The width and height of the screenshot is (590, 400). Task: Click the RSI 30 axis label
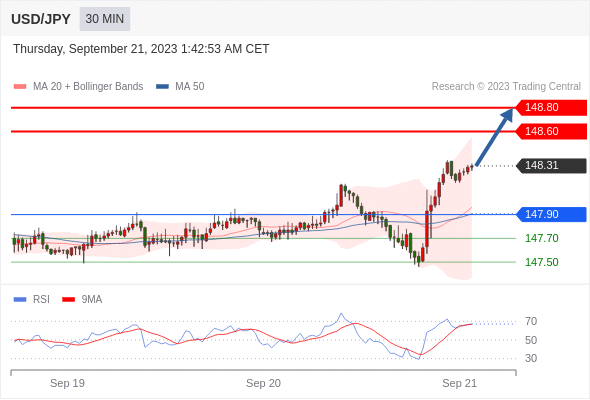(531, 358)
